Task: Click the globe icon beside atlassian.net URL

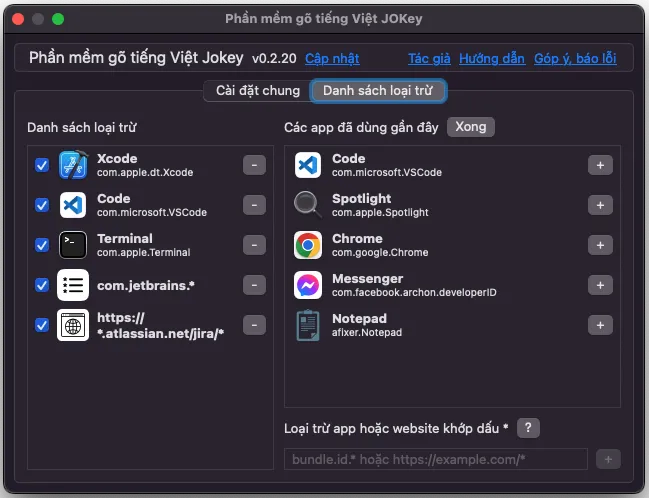Action: [x=73, y=325]
